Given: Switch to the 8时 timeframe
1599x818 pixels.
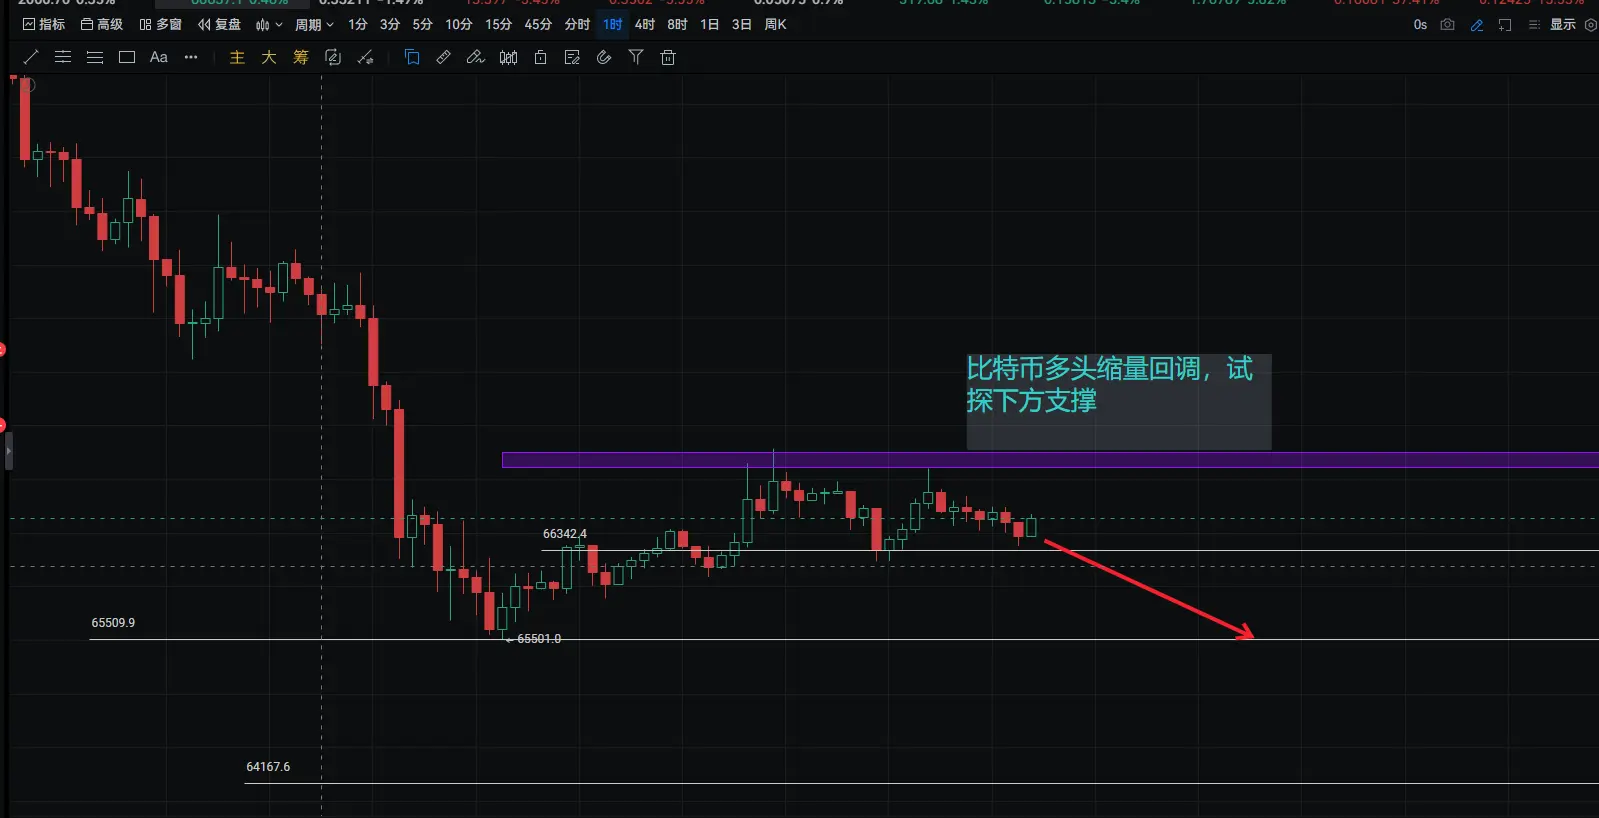Looking at the screenshot, I should point(678,24).
